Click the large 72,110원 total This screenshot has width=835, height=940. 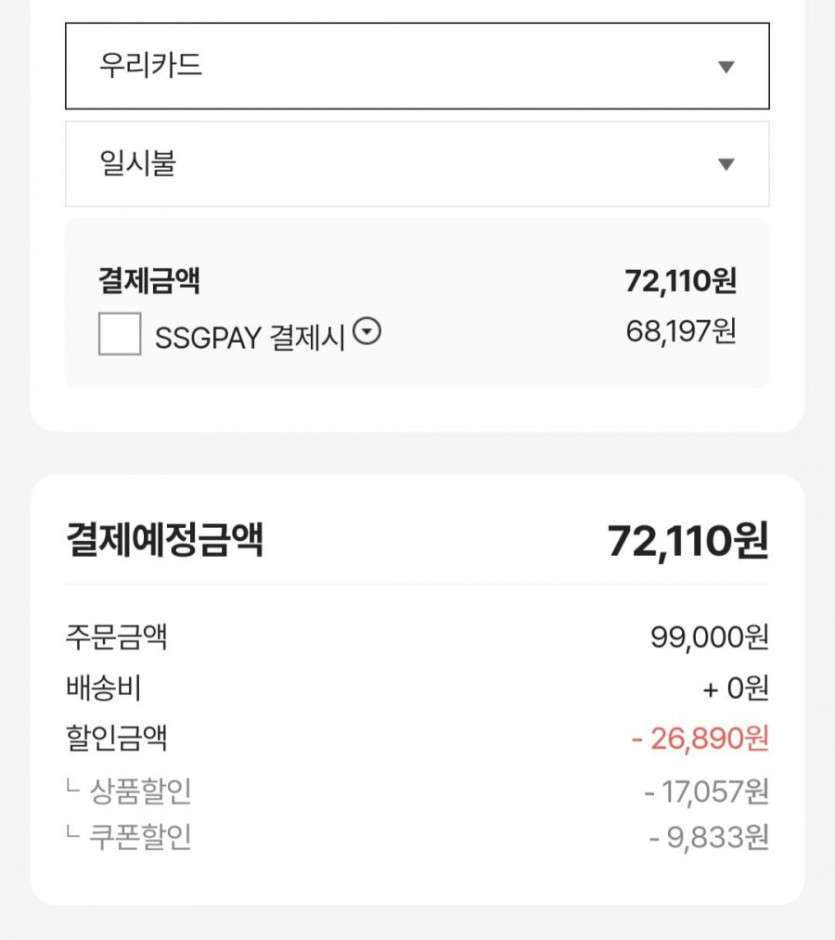pyautogui.click(x=688, y=541)
